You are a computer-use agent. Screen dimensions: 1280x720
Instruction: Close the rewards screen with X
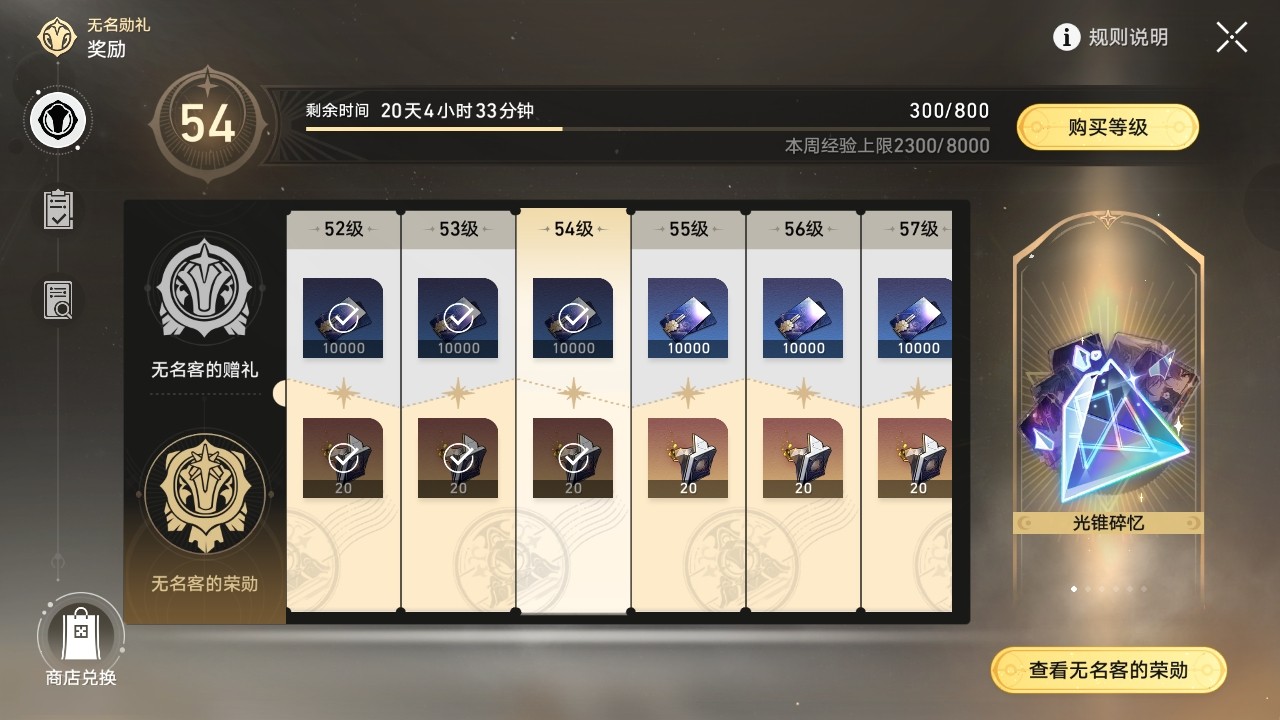[1231, 38]
